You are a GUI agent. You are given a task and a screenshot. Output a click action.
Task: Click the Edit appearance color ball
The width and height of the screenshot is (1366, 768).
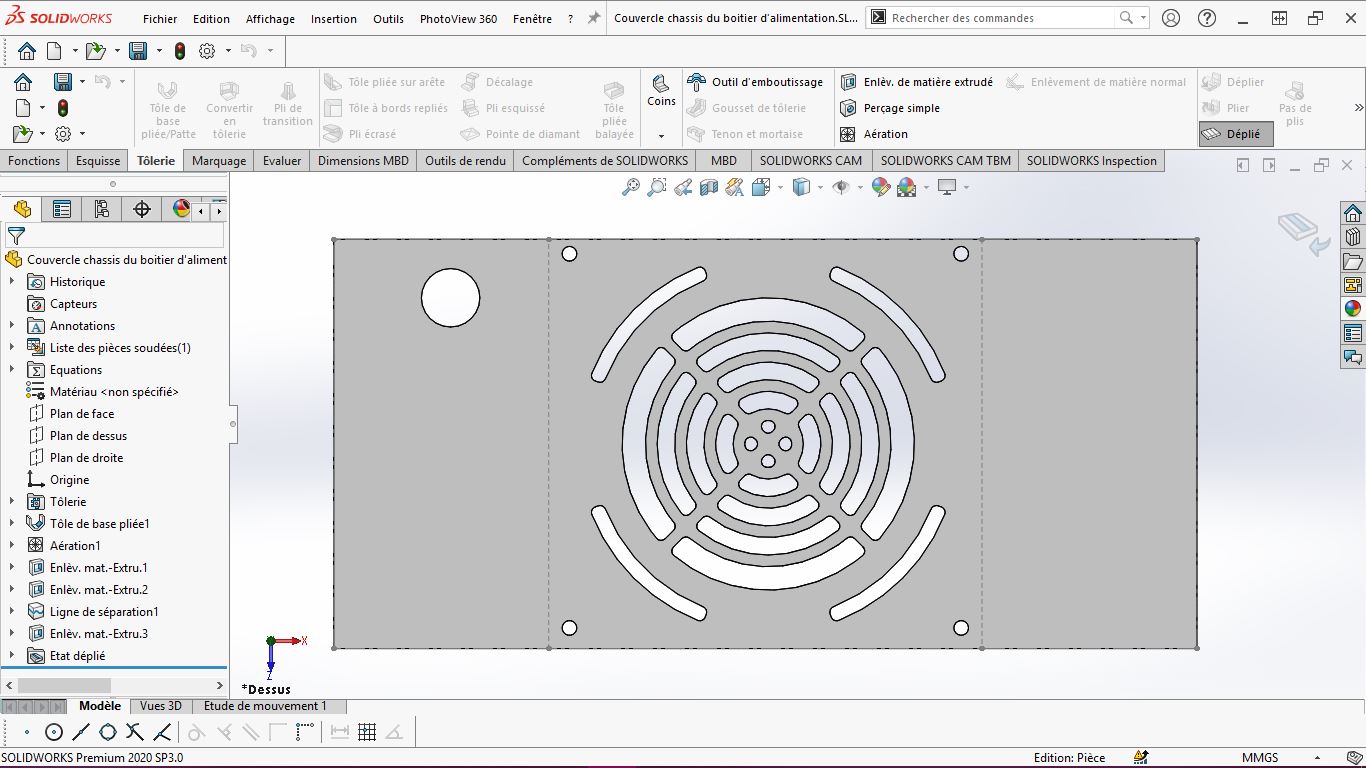[x=880, y=187]
